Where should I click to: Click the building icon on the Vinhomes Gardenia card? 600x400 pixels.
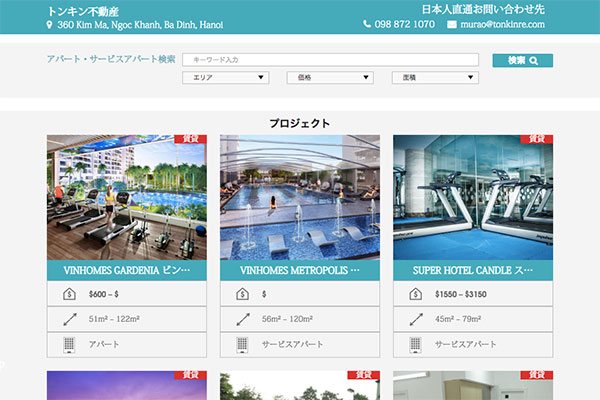point(69,344)
